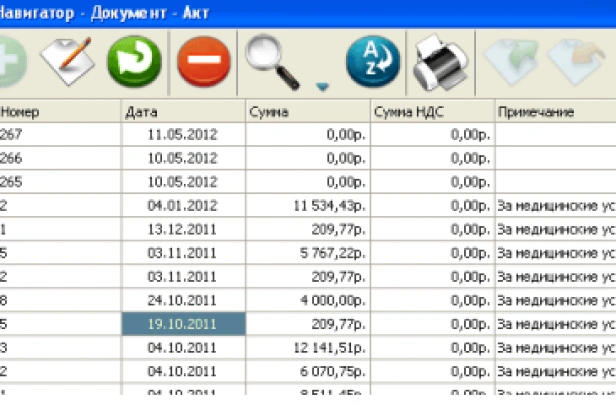Expand the dropdown arrow beside the magnifier

(x=322, y=86)
